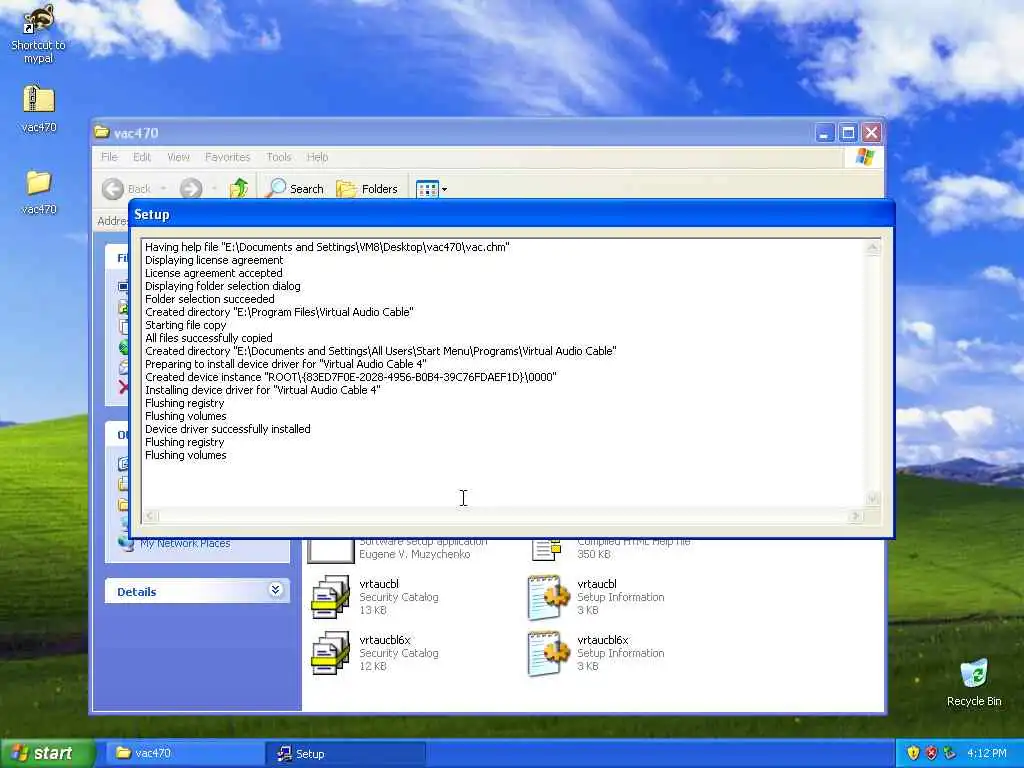Click the Setup window title bar
Image resolution: width=1024 pixels, height=768 pixels.
(x=511, y=214)
